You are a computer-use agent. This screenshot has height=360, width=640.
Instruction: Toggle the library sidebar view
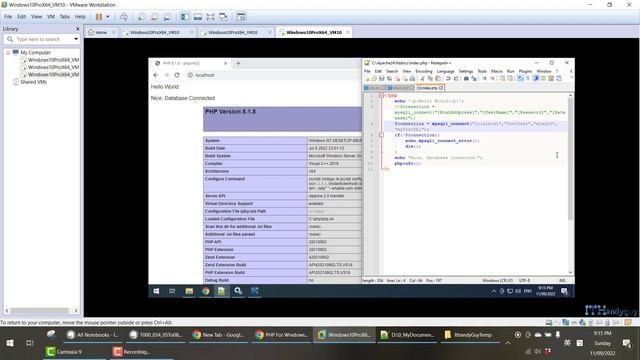tap(185, 17)
